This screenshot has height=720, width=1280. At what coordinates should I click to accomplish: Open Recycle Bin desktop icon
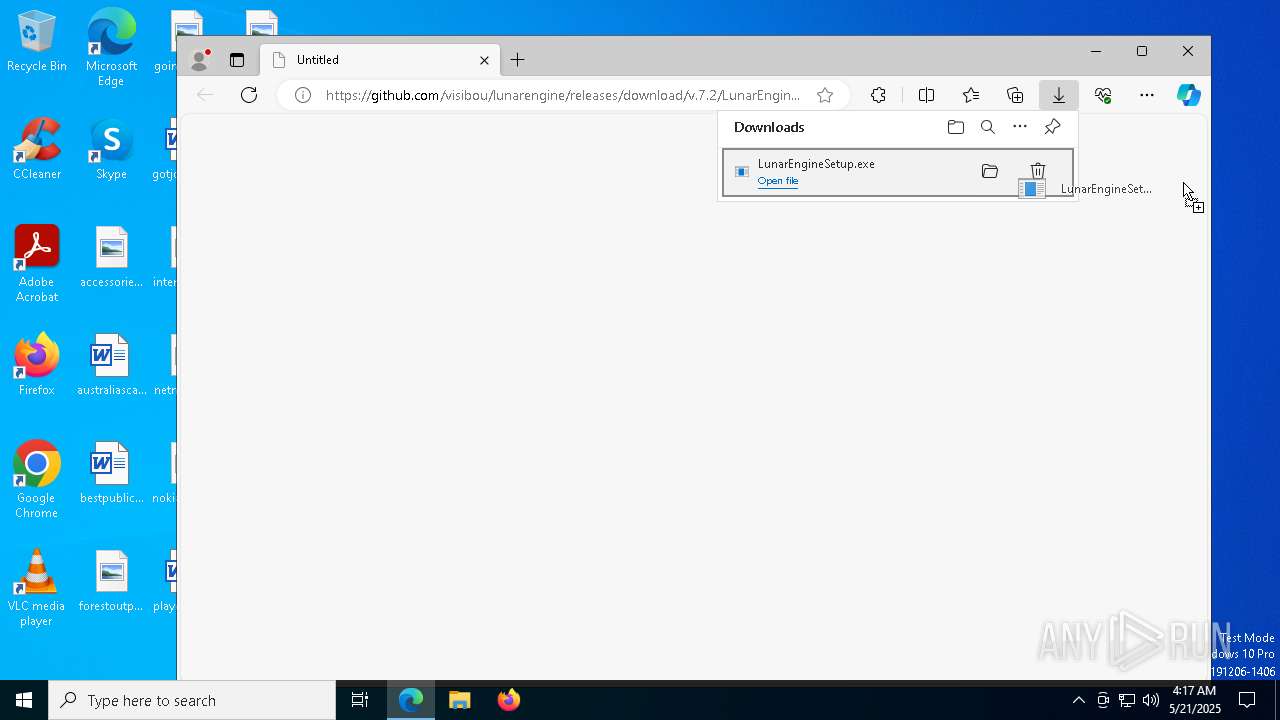coord(37,42)
